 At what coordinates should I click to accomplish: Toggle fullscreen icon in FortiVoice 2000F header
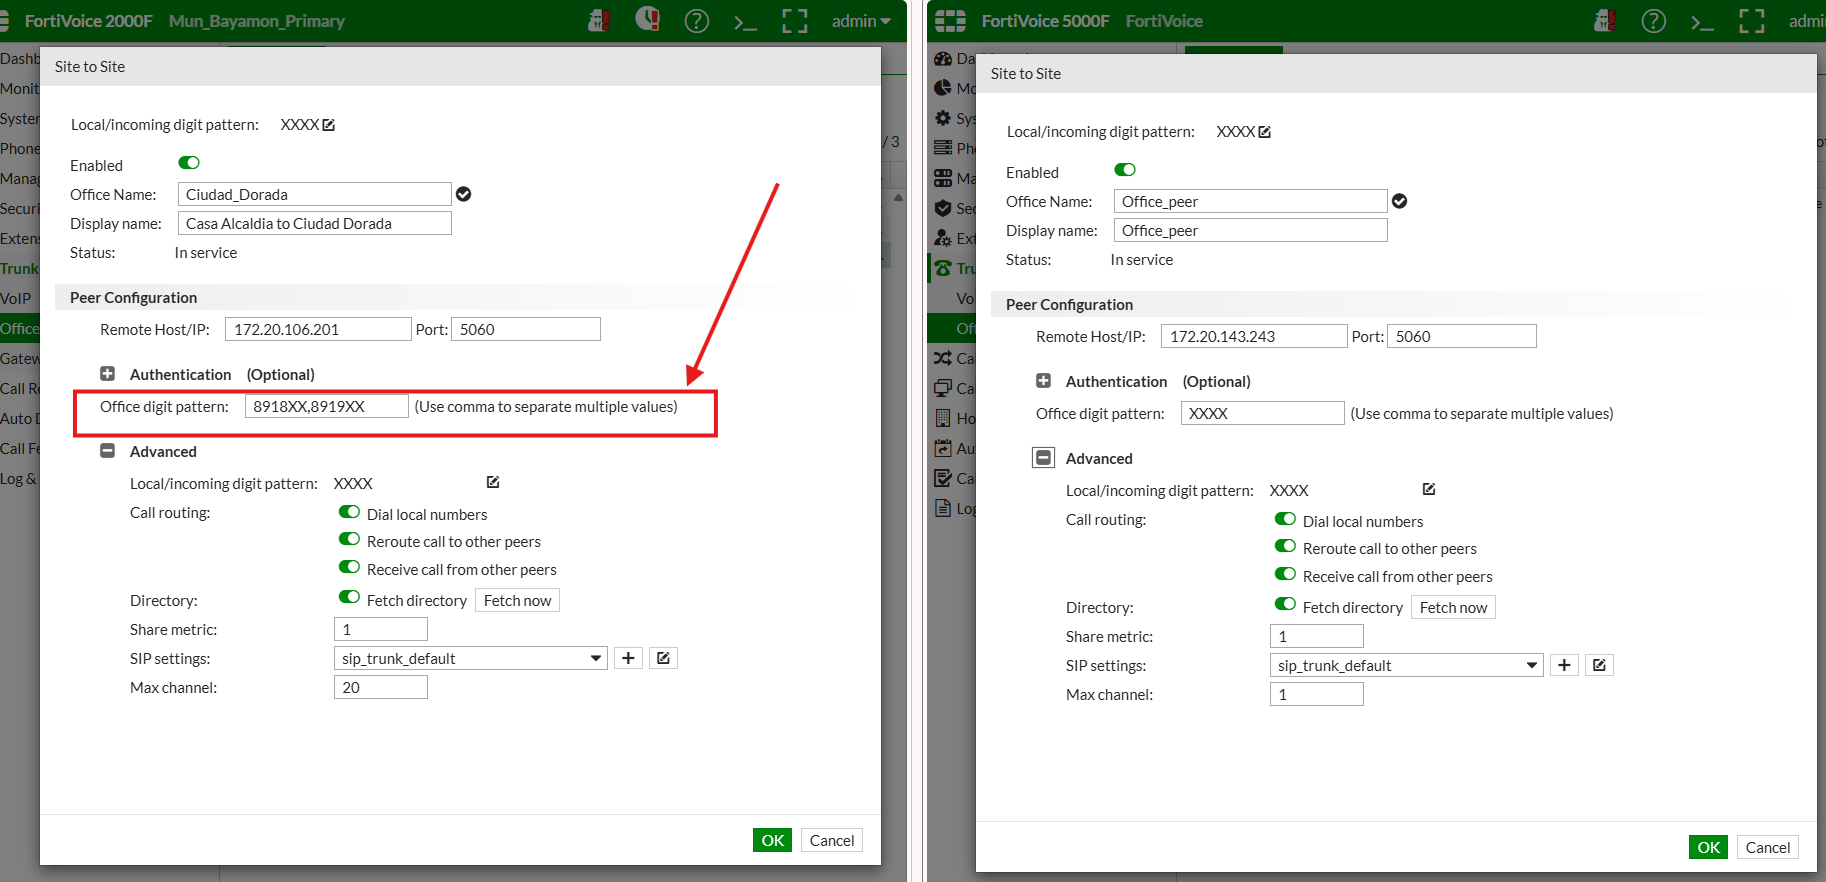point(795,21)
